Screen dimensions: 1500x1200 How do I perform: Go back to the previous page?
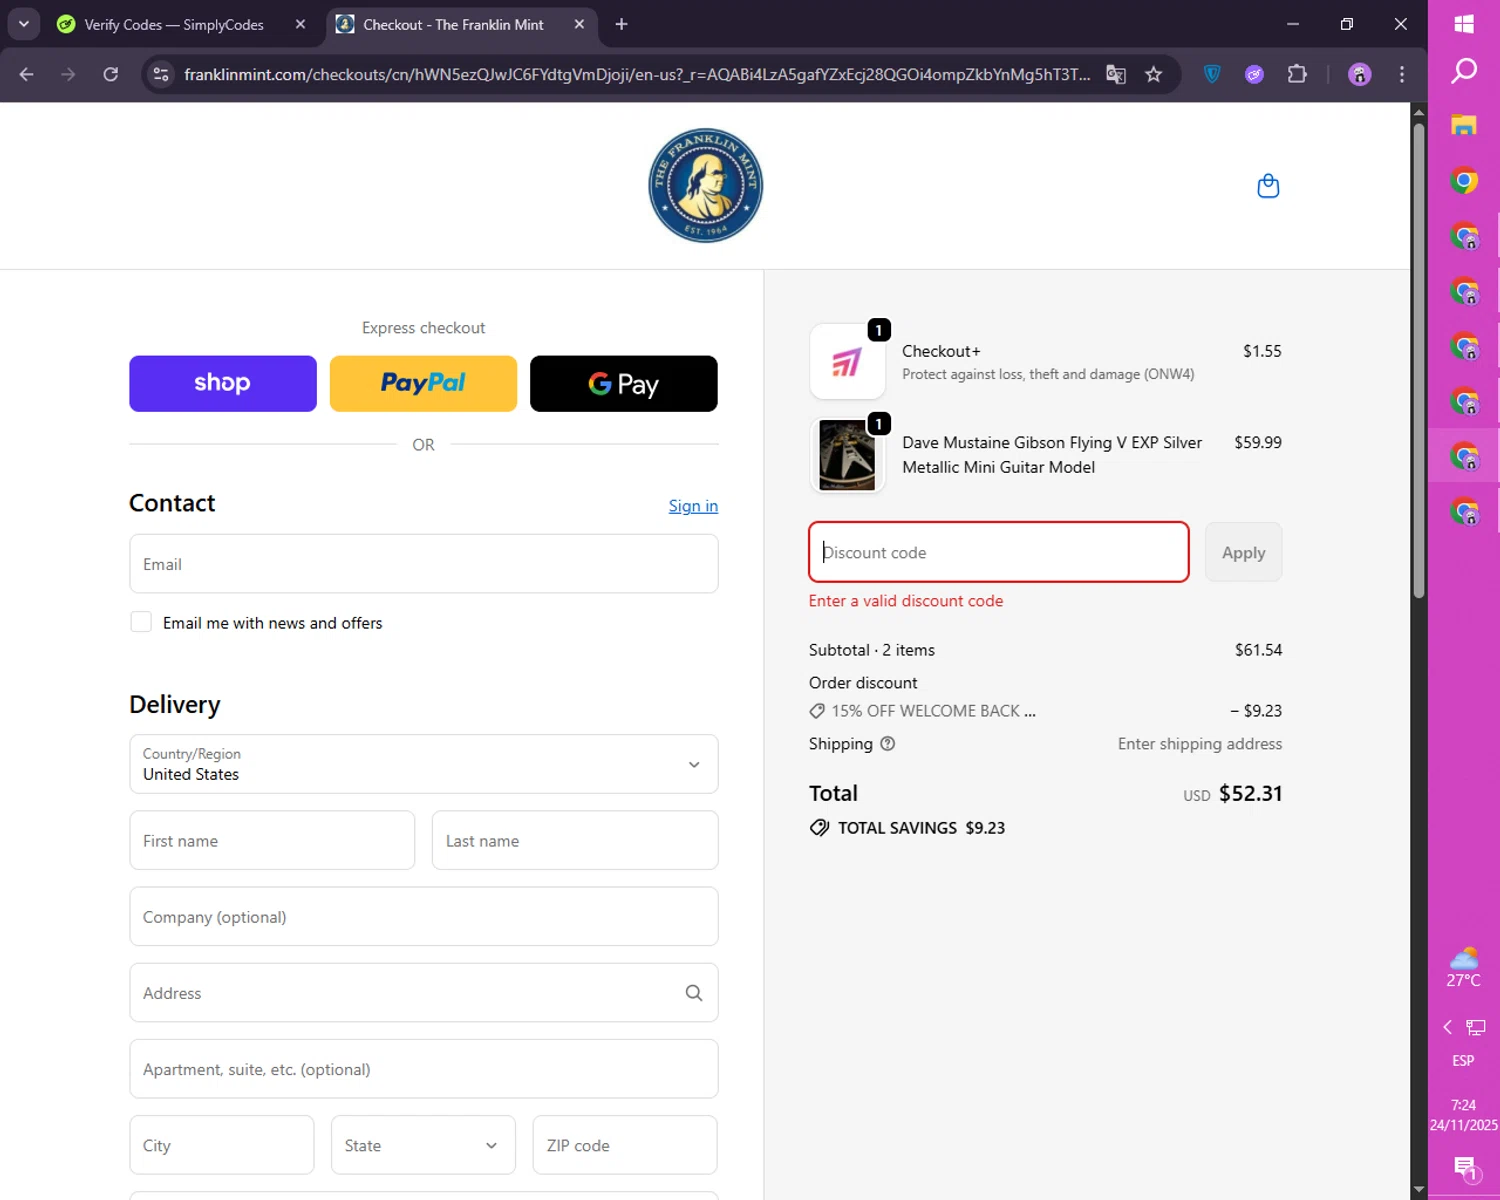[27, 74]
